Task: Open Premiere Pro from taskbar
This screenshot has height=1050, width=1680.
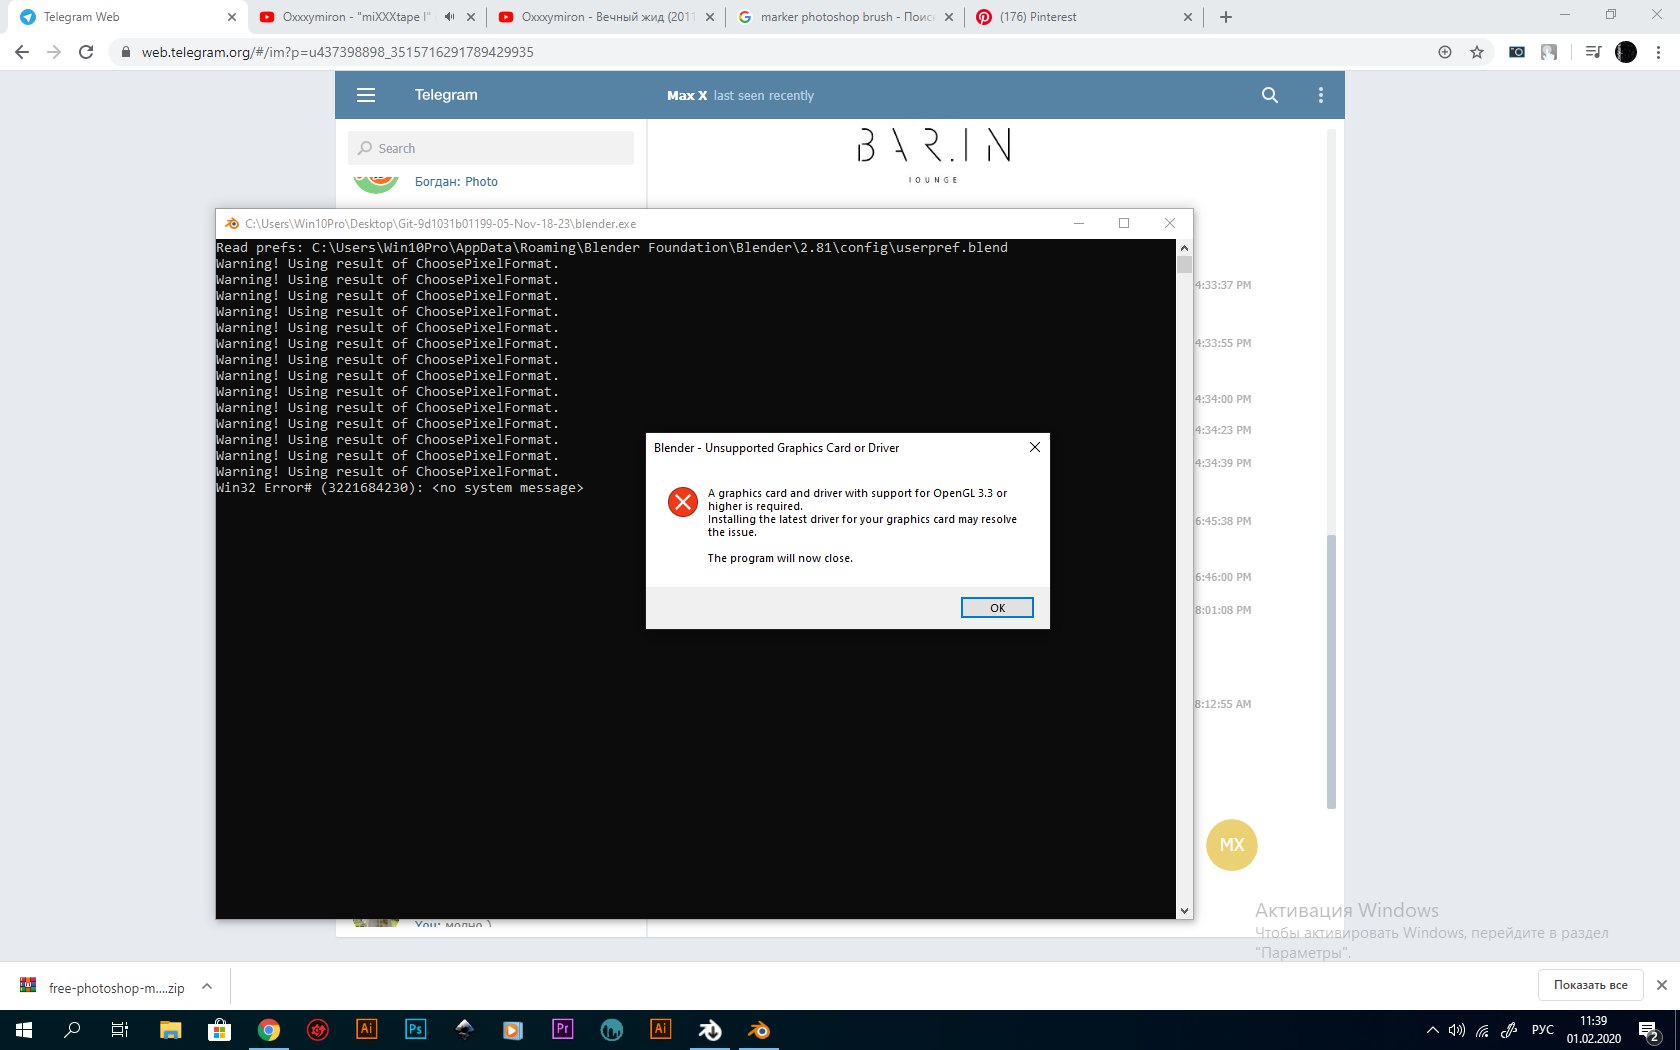Action: pyautogui.click(x=562, y=1030)
